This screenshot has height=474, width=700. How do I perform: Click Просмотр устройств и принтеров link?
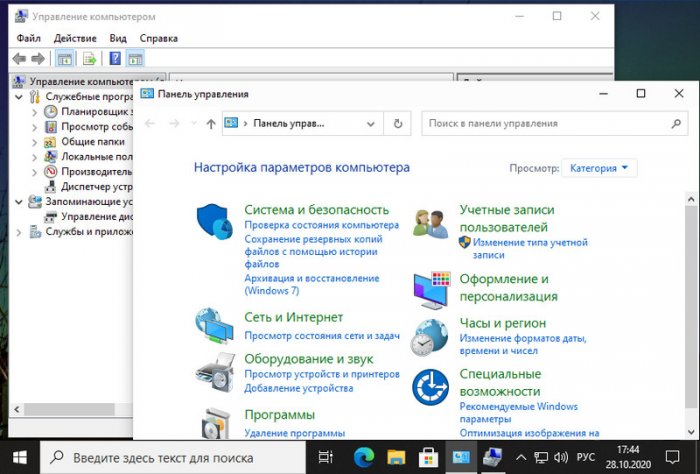(322, 374)
